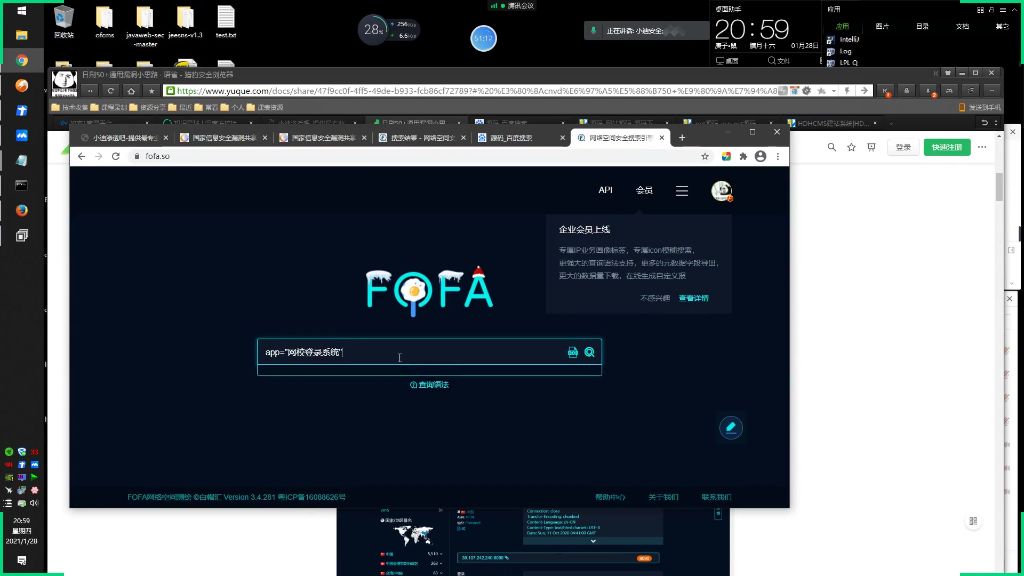Click the favorites star in the back browser toolbar

click(152, 91)
